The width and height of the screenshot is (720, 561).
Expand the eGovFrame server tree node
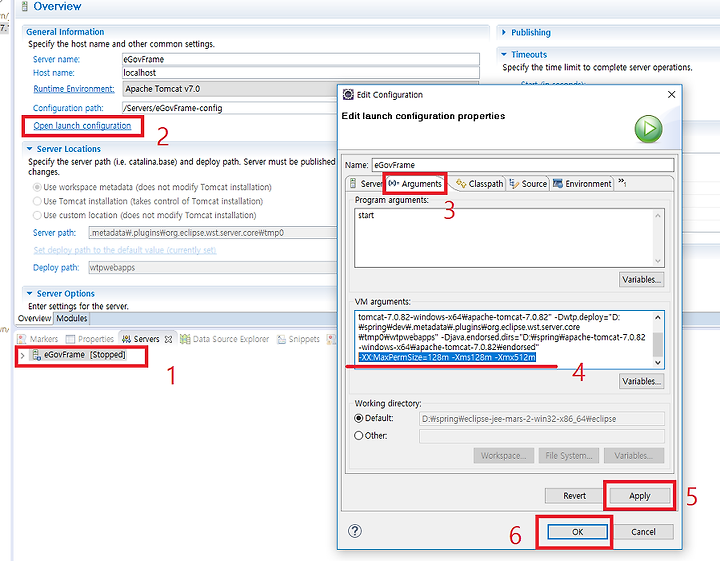click(x=22, y=355)
